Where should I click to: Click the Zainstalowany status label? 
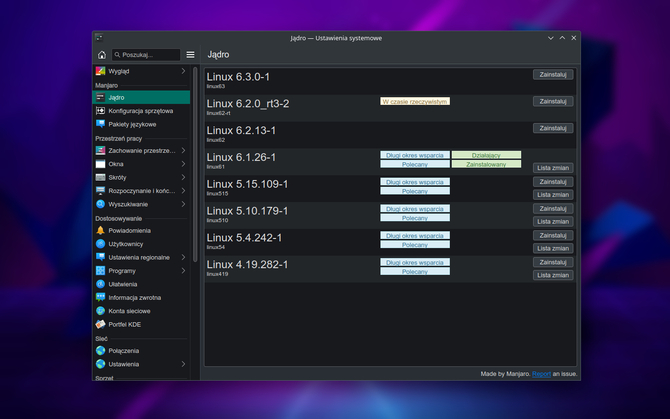click(486, 164)
